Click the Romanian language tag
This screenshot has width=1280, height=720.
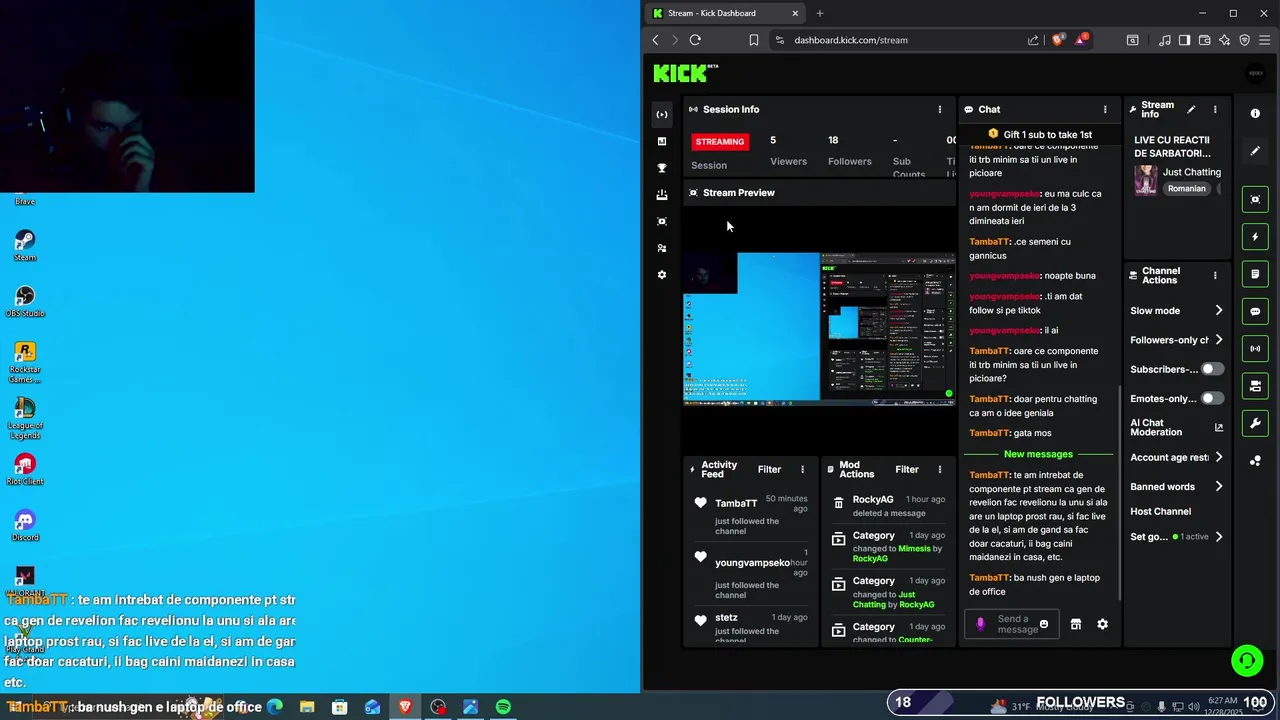point(1187,188)
